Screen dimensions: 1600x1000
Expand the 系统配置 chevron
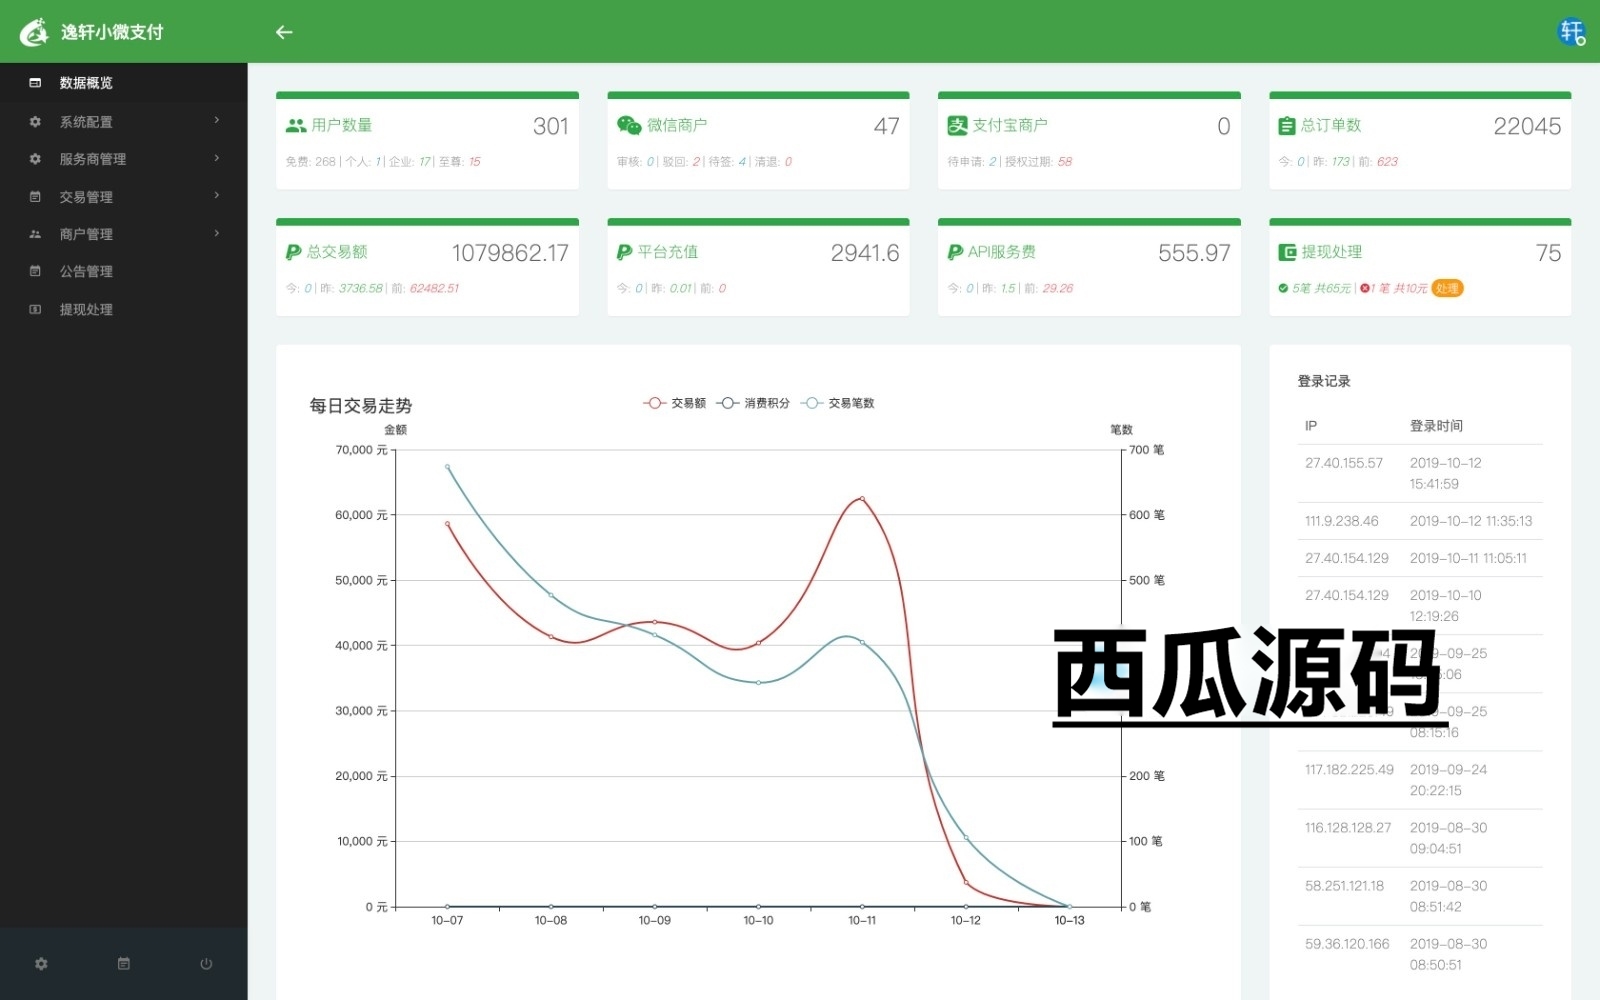click(217, 121)
